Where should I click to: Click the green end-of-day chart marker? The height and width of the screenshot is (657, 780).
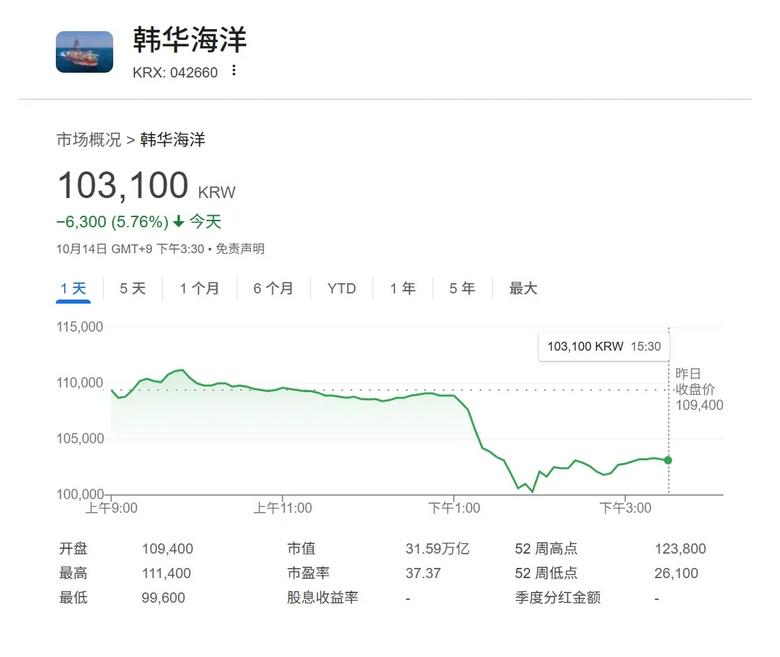[668, 460]
